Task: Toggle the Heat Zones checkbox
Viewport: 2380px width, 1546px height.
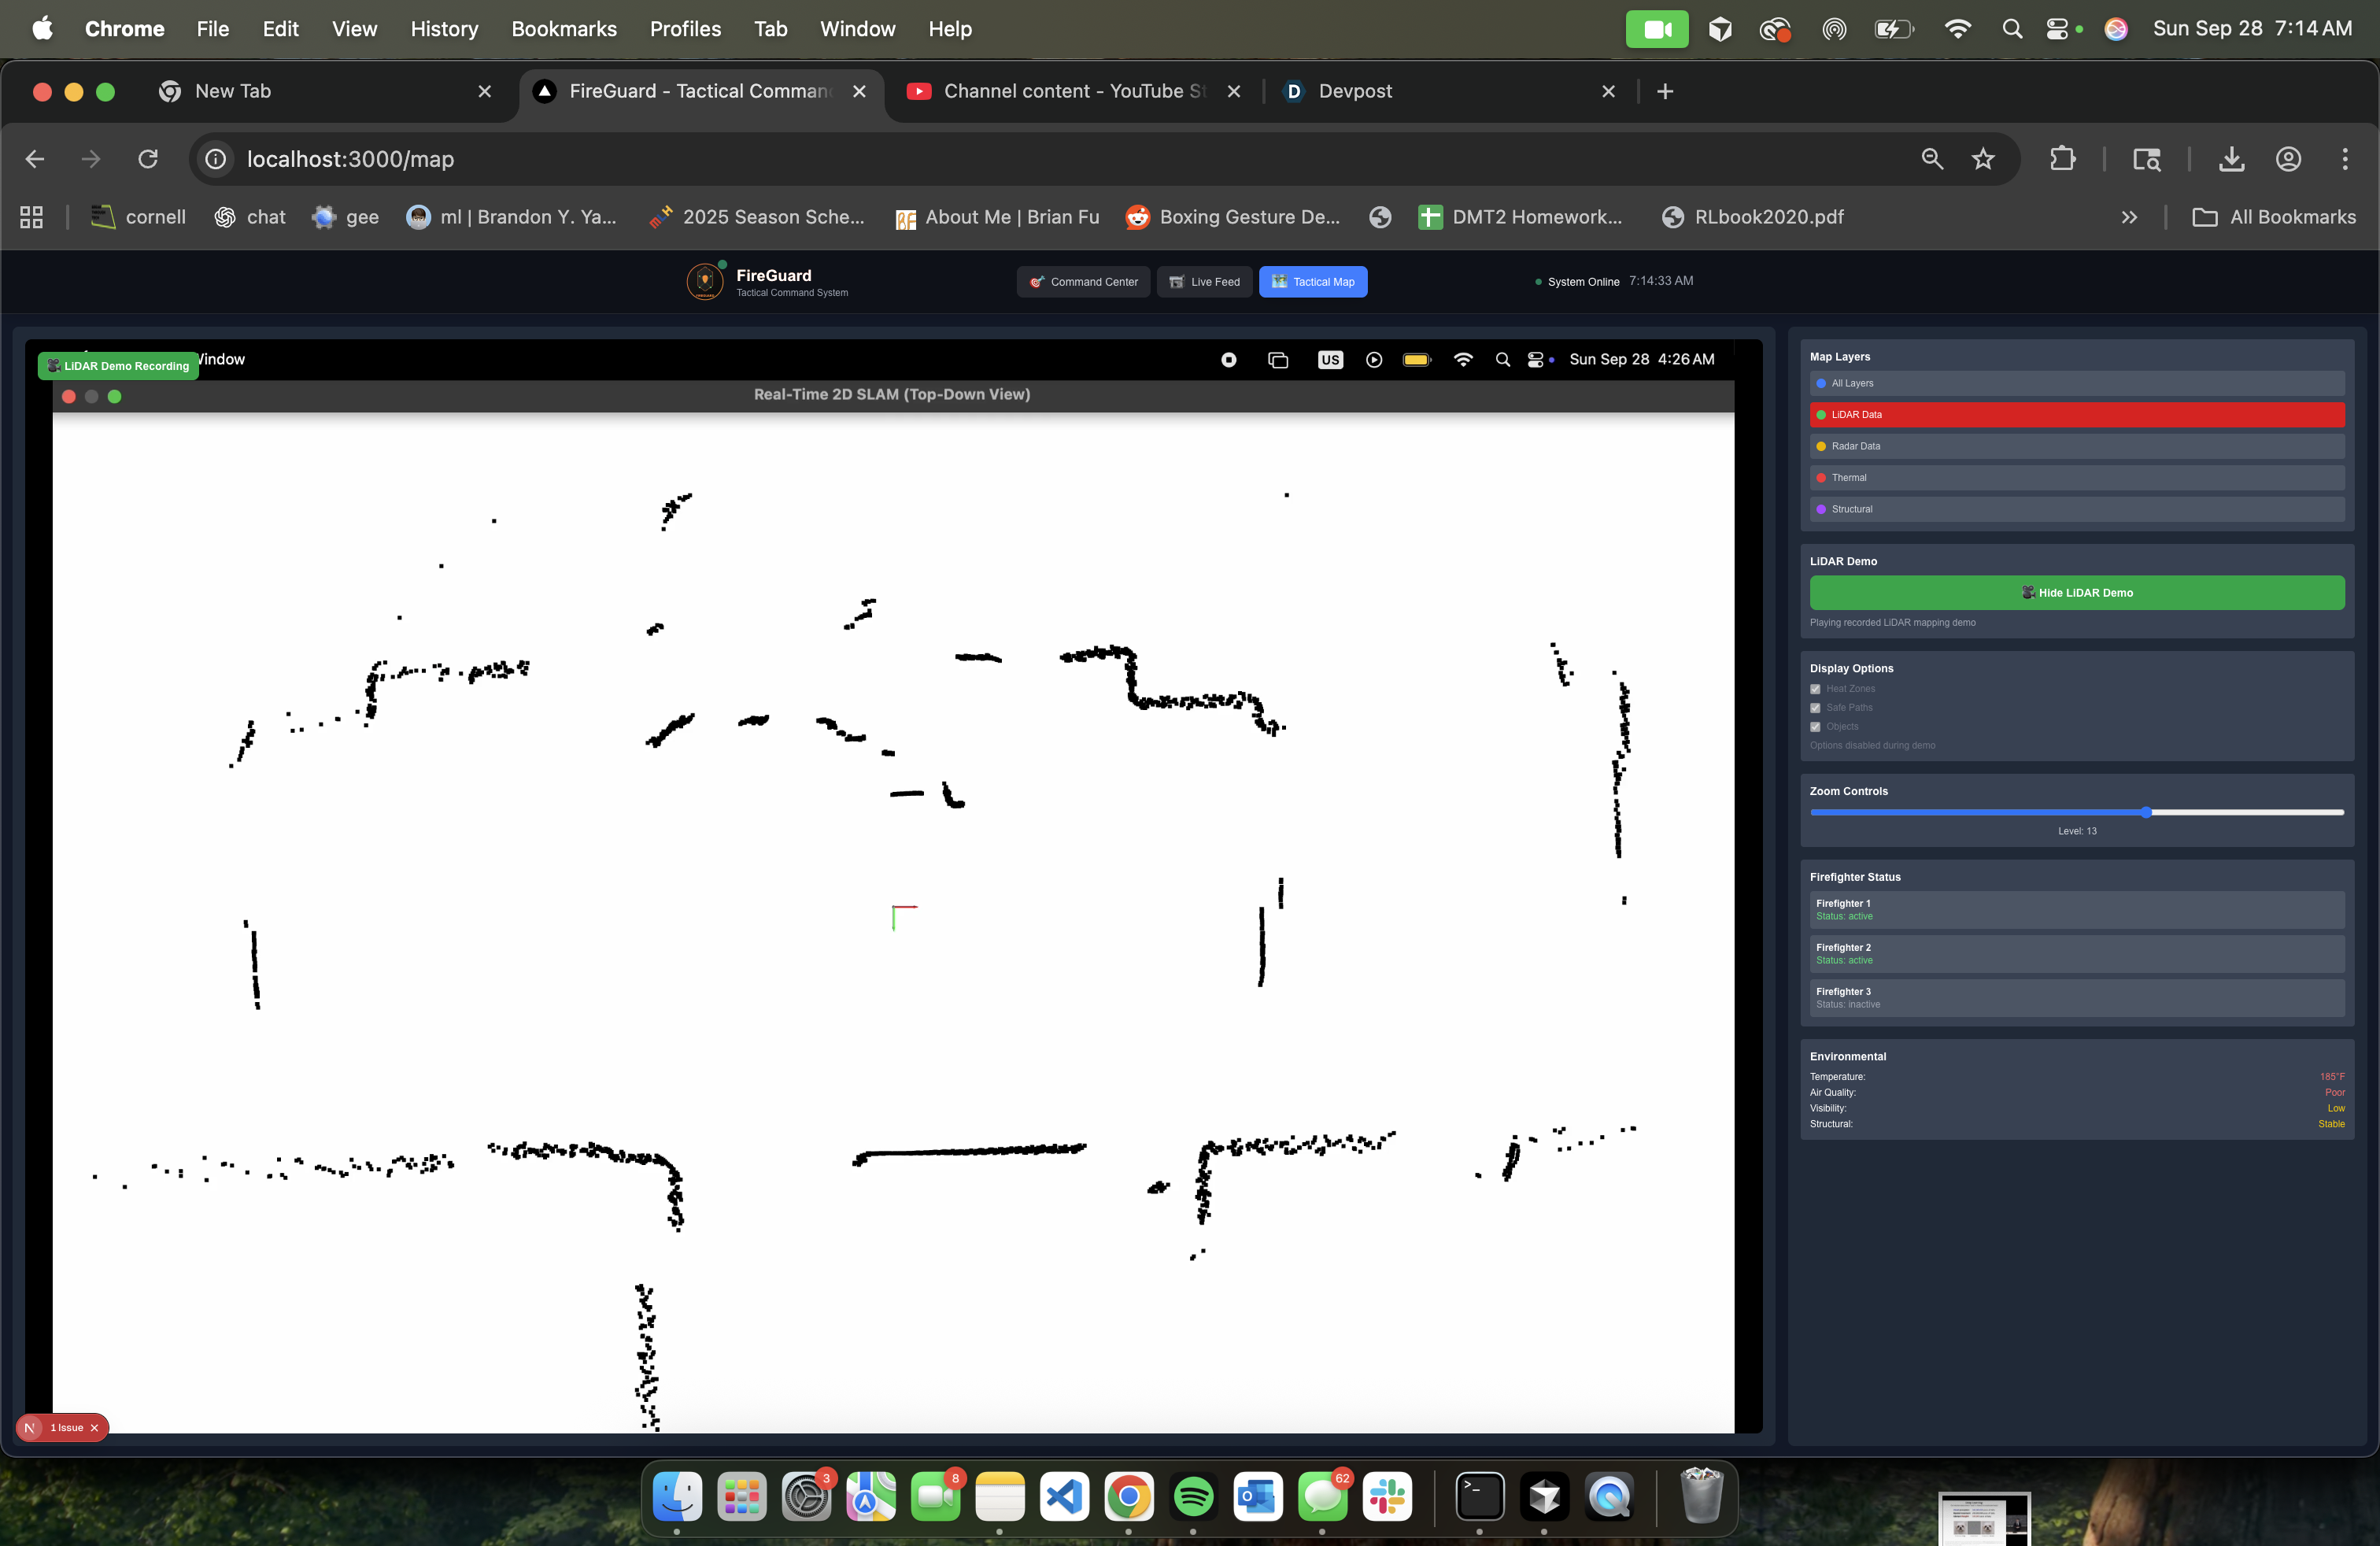Action: click(1816, 689)
